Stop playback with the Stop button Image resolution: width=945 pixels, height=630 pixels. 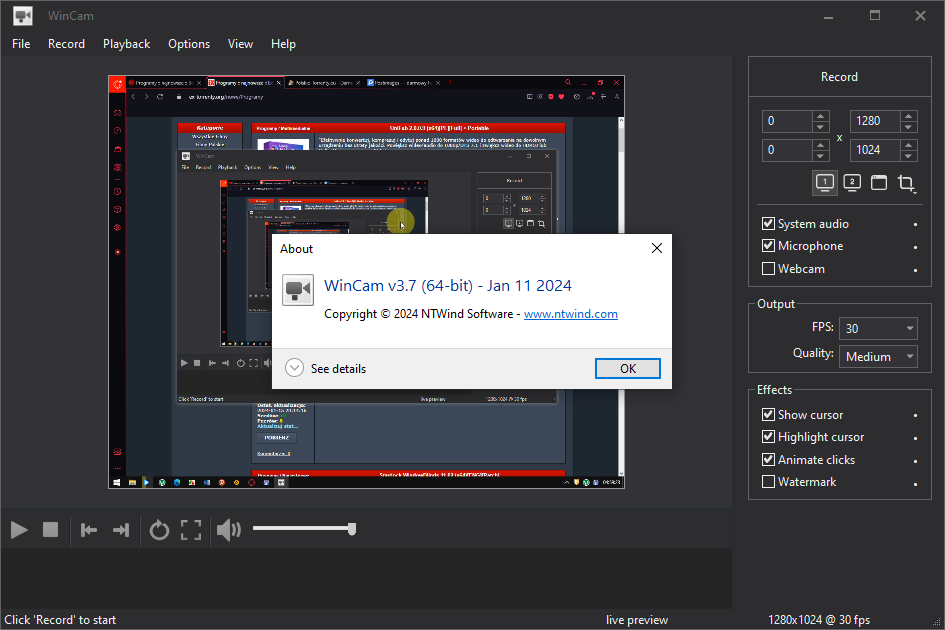(51, 530)
